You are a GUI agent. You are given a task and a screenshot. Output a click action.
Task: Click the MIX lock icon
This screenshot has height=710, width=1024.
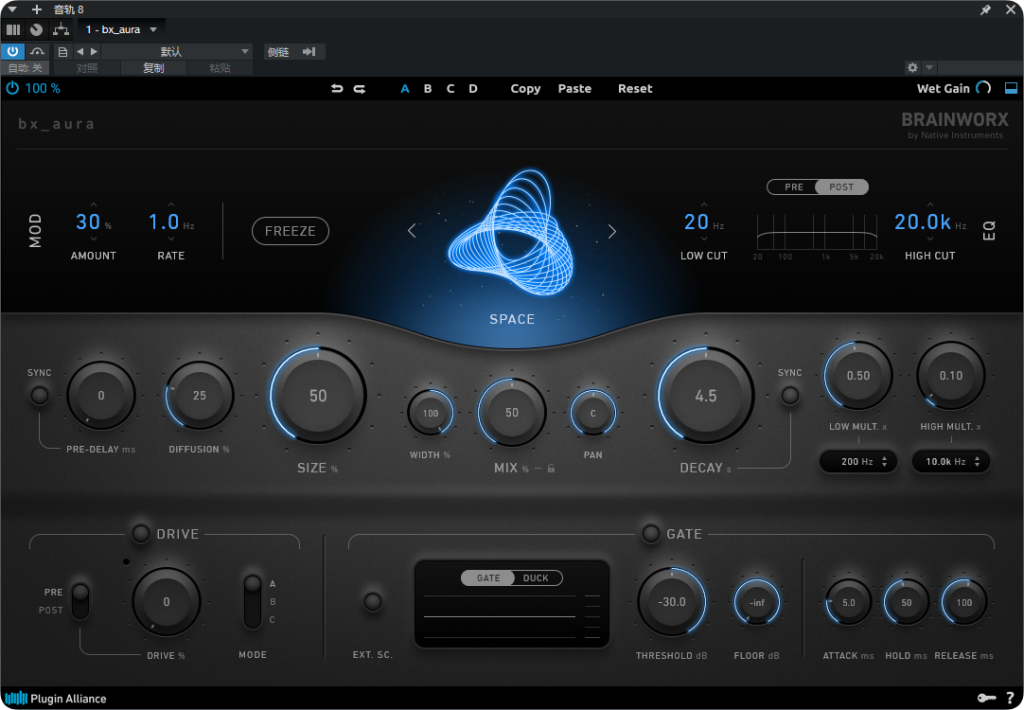coord(551,468)
